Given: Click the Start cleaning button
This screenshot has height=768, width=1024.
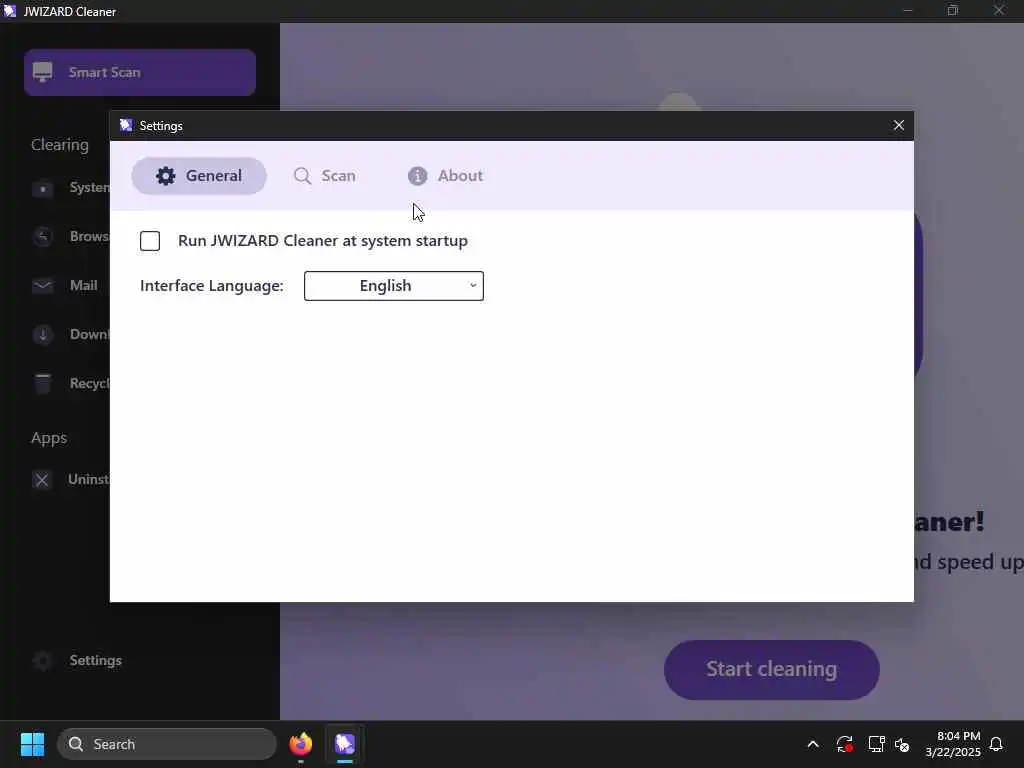Looking at the screenshot, I should tap(771, 669).
